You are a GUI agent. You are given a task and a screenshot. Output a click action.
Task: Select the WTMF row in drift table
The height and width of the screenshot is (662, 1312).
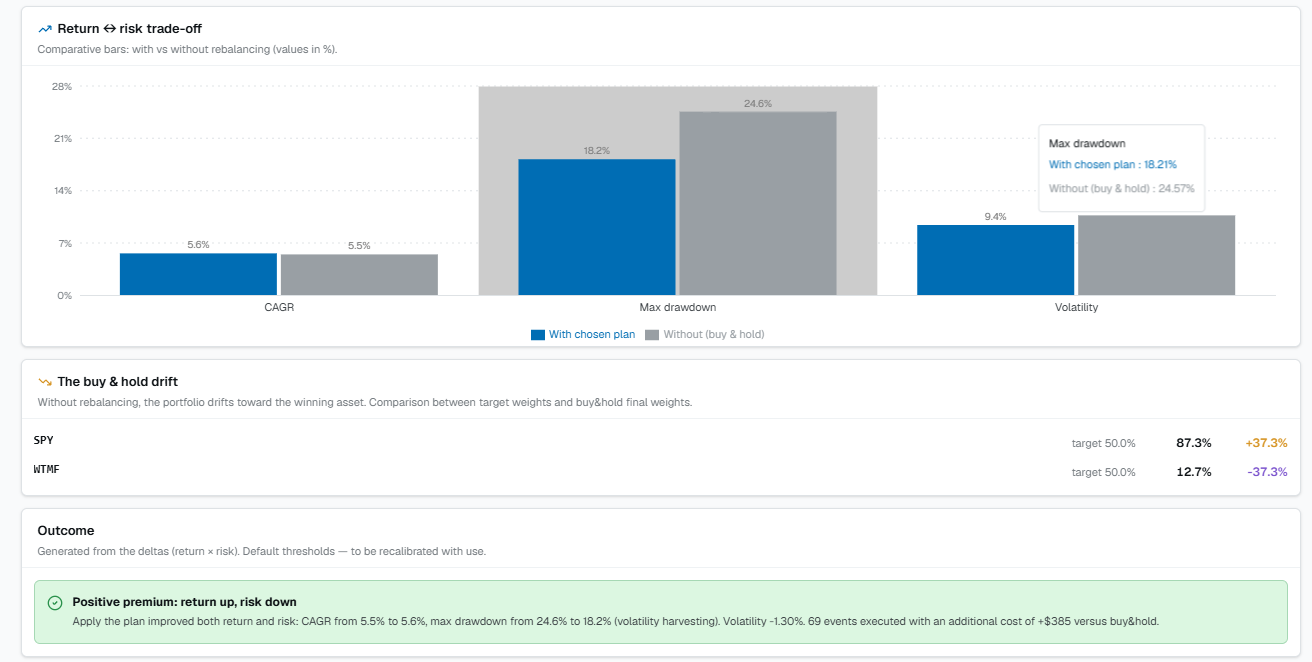(x=660, y=471)
